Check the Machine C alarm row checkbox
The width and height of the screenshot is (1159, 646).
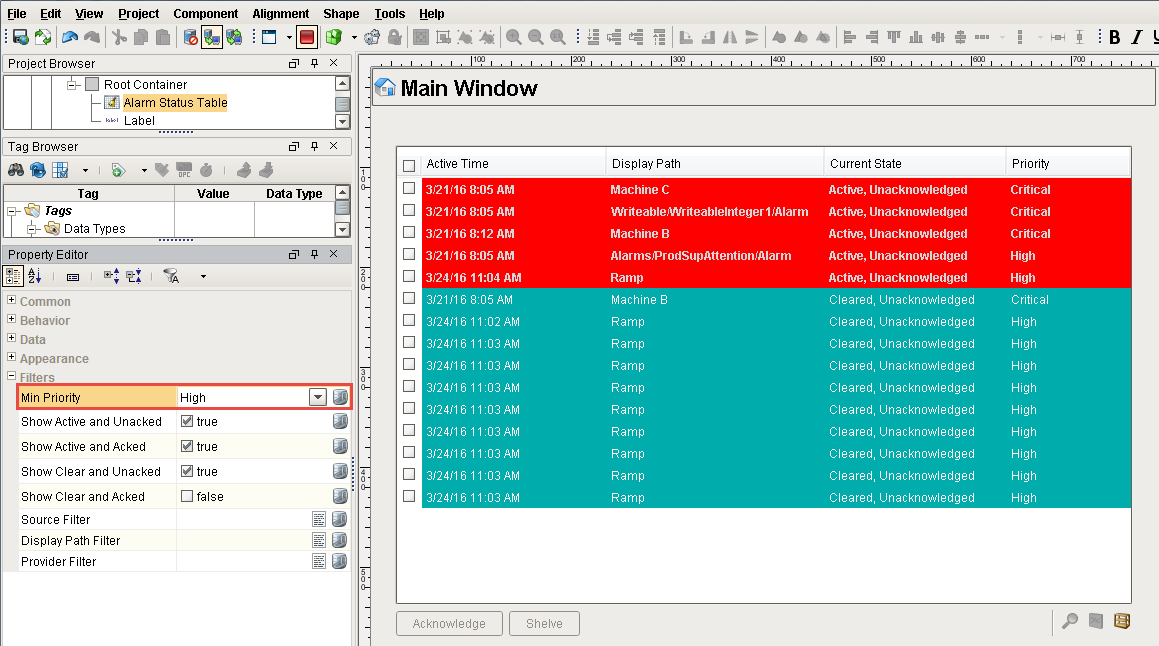point(409,189)
